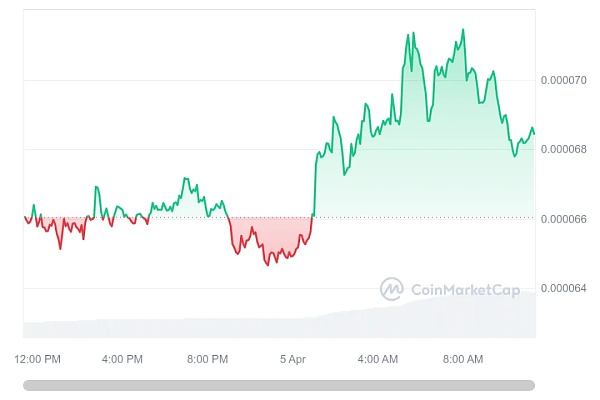Select the 4:00 PM time axis label
The height and width of the screenshot is (400, 600).
[x=122, y=358]
